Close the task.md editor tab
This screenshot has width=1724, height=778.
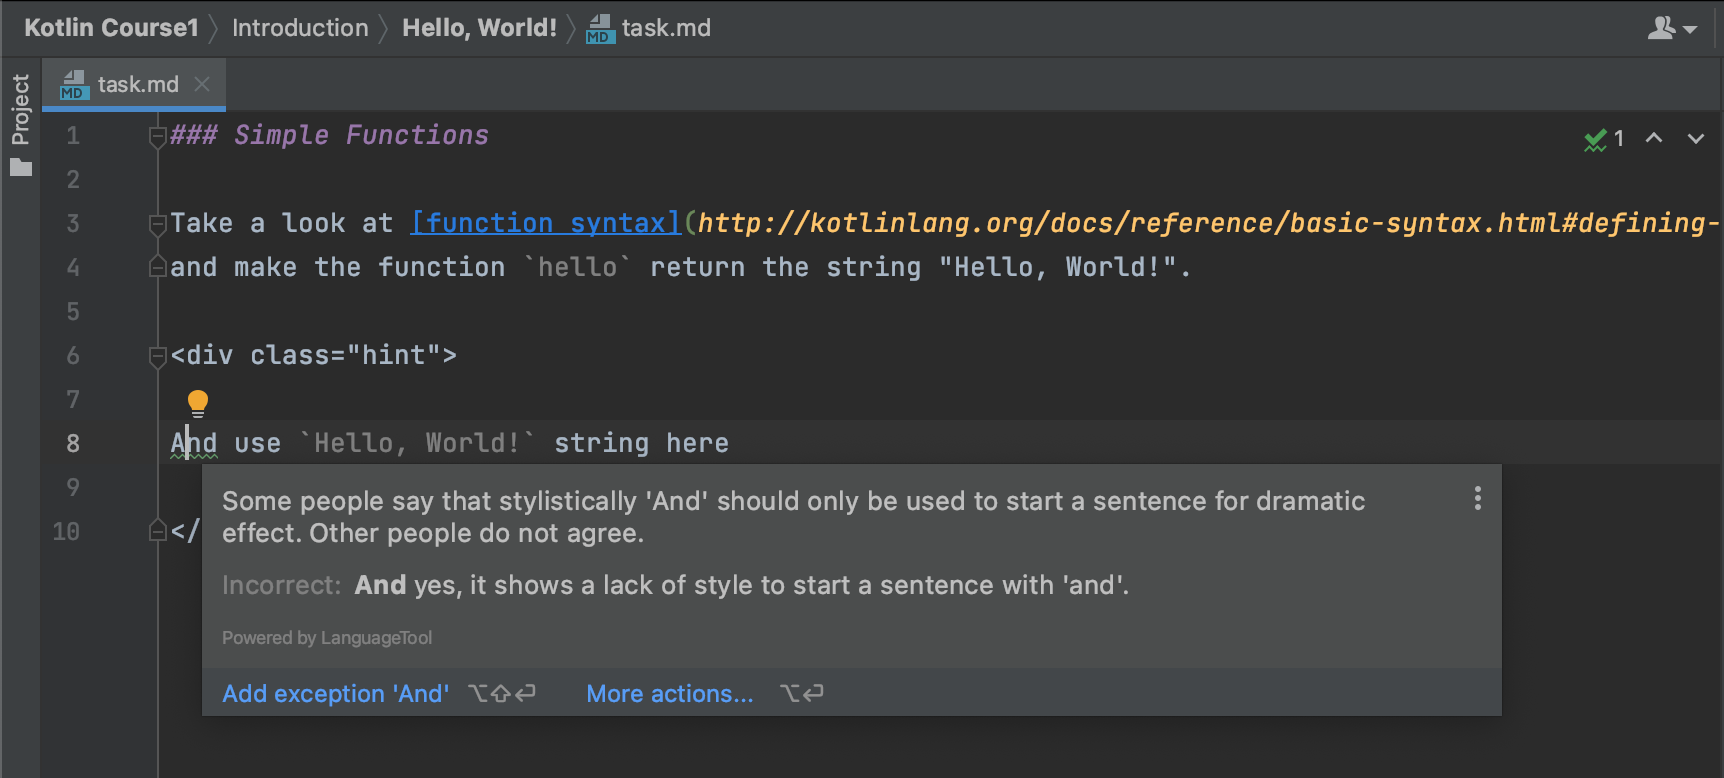click(202, 84)
